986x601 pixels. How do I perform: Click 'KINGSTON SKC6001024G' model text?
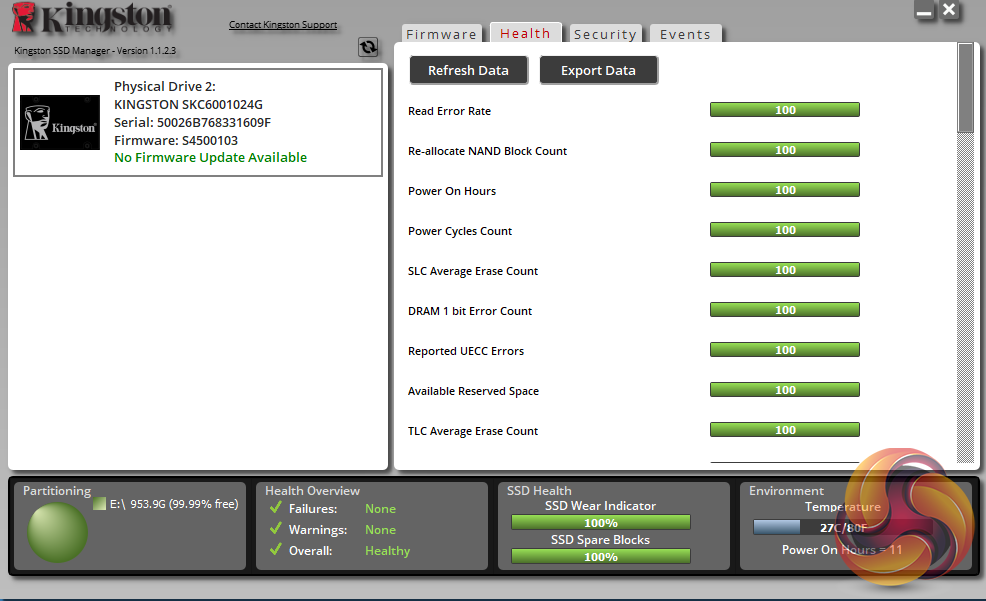[x=188, y=104]
